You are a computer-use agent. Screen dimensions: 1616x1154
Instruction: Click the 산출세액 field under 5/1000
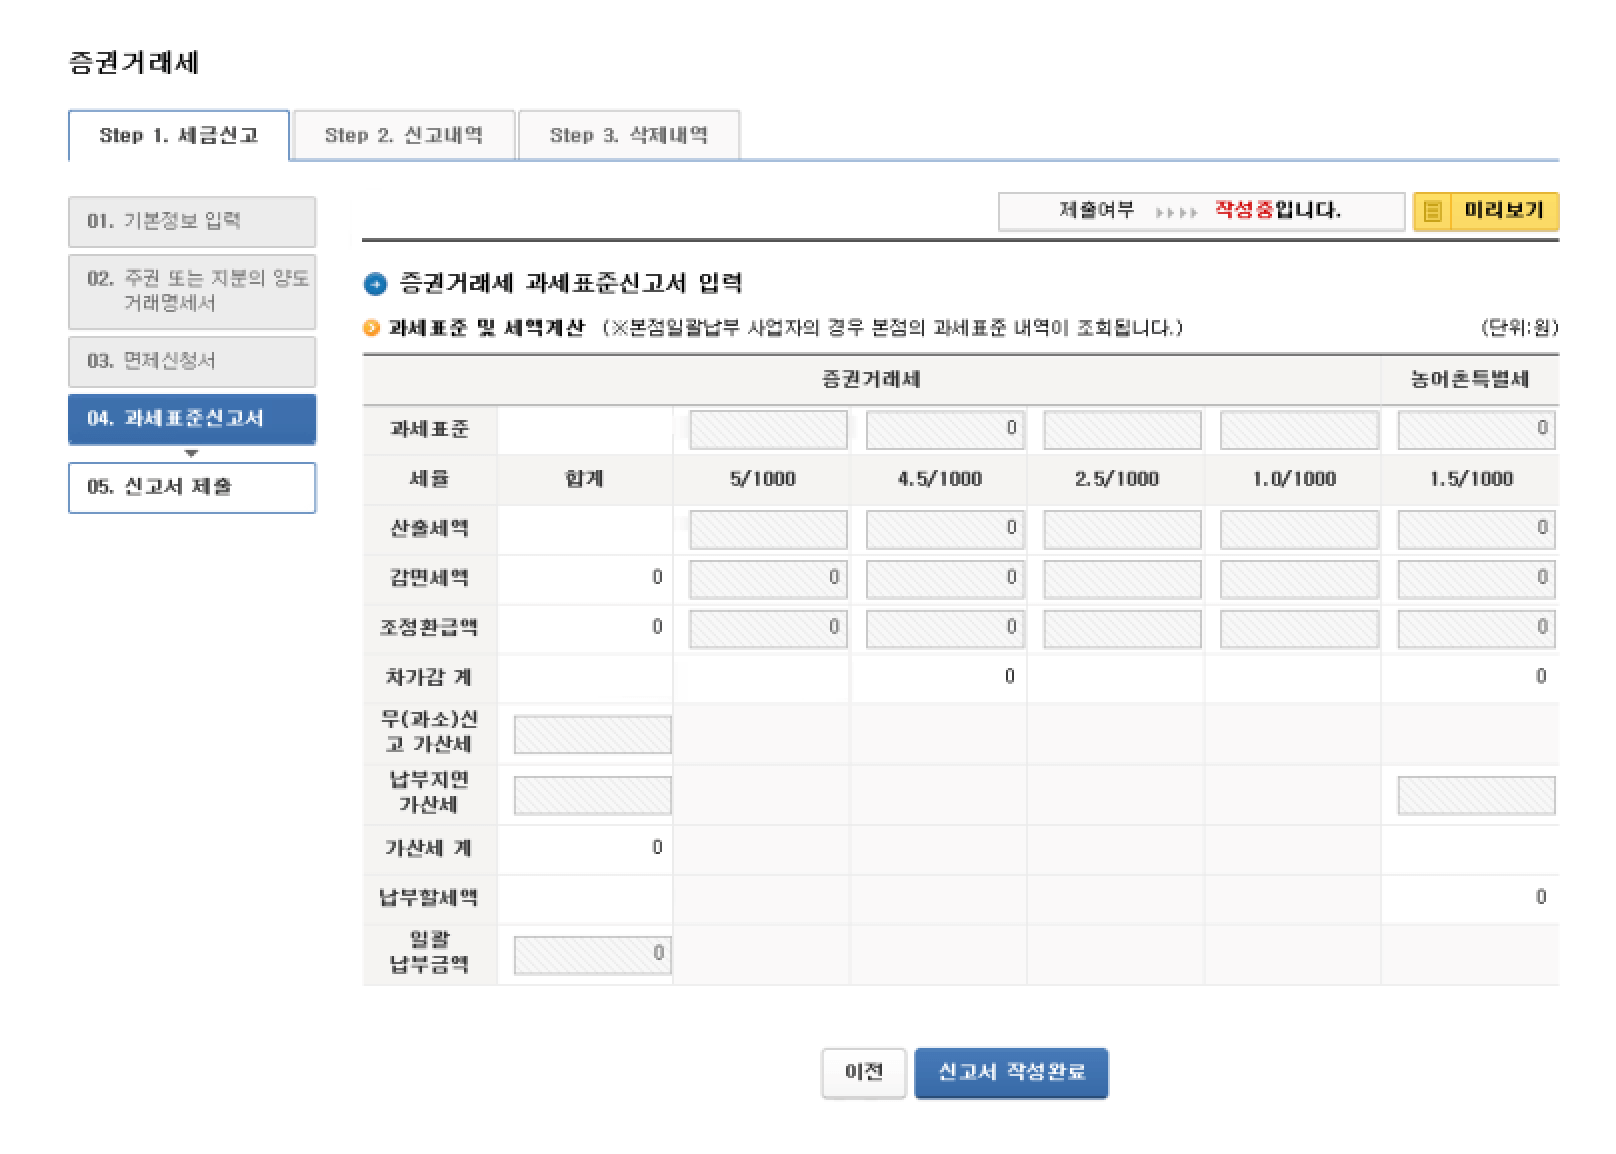pyautogui.click(x=770, y=529)
